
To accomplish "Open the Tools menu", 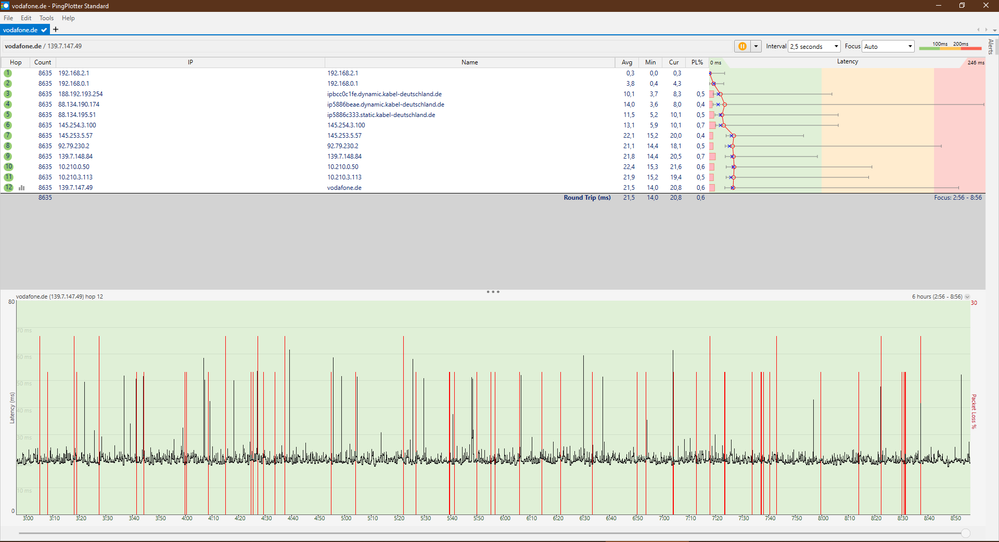I will coord(46,18).
